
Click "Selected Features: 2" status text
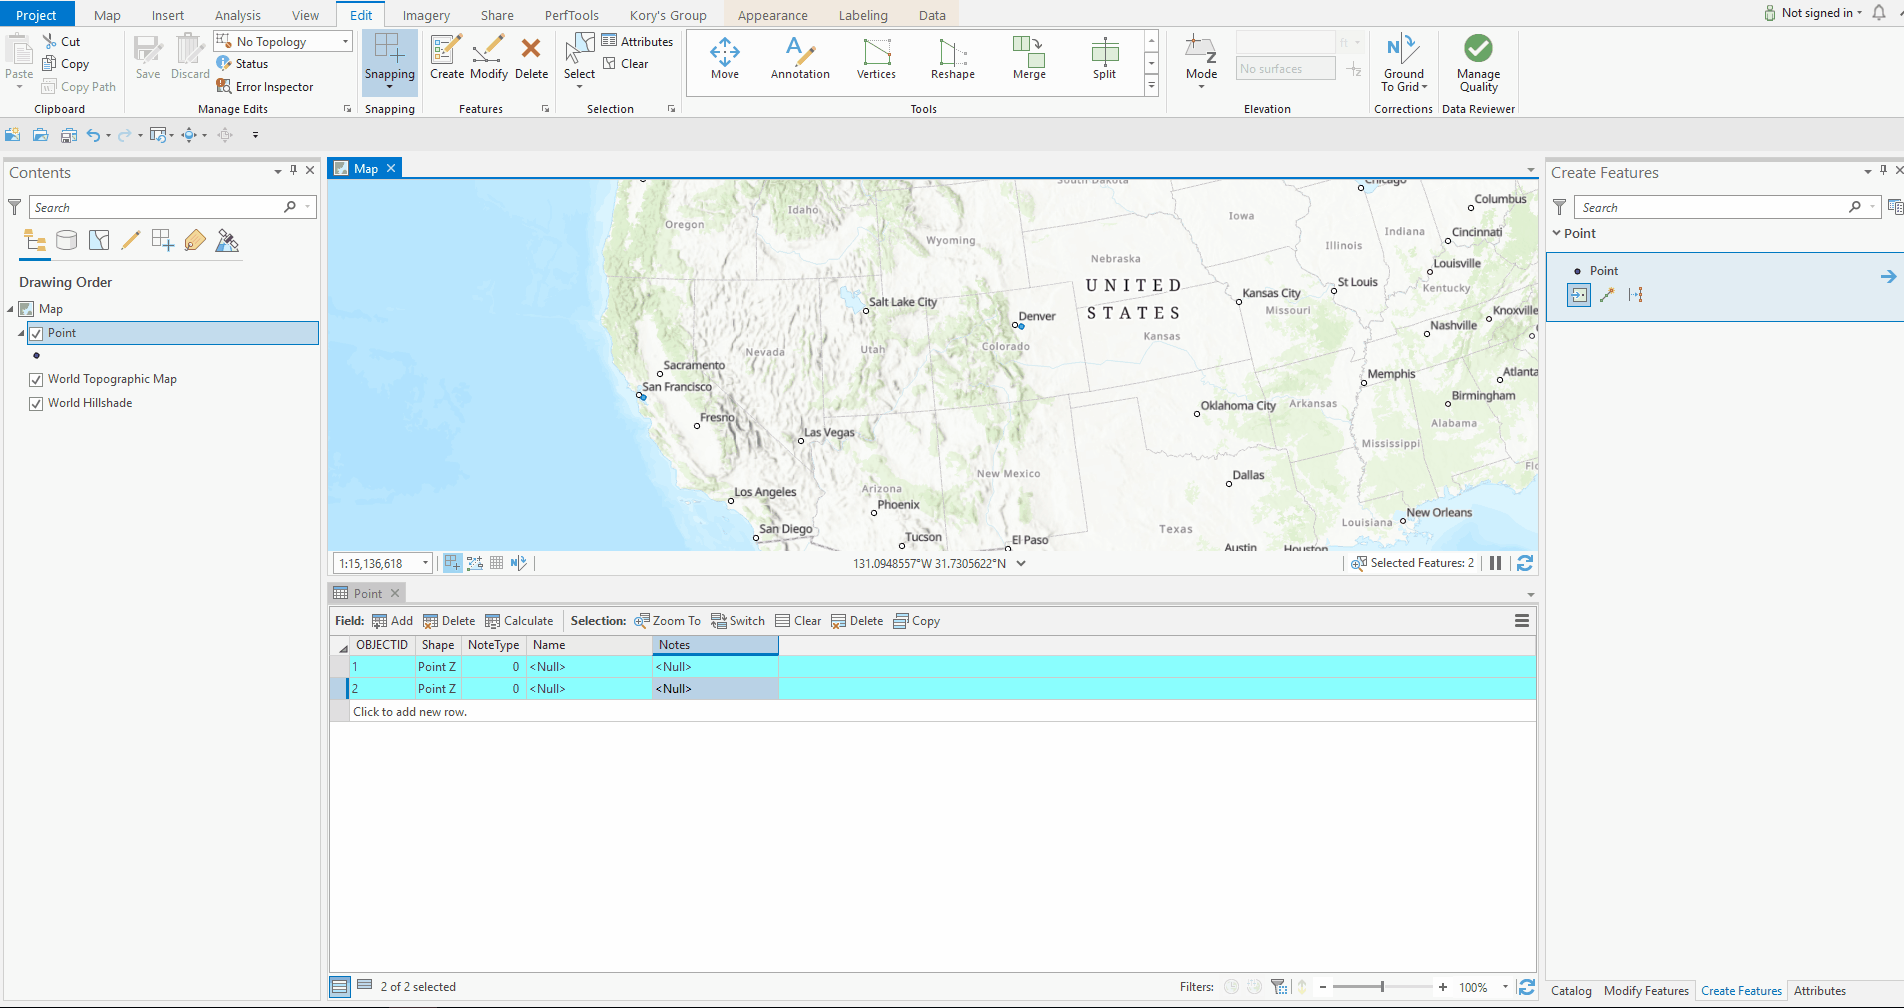(x=1422, y=563)
